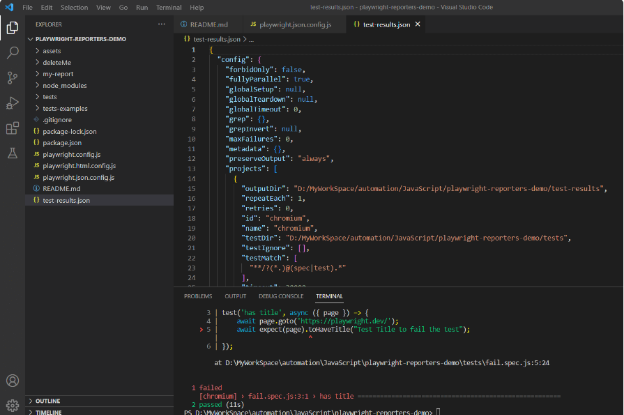The height and width of the screenshot is (415, 624).
Task: Switch to the DEBUG CONSOLE panel tab
Action: 281,296
